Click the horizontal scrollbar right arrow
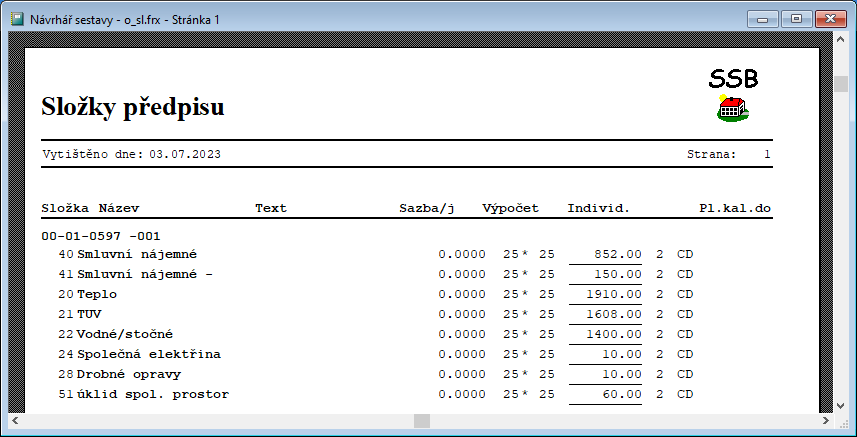 click(825, 421)
